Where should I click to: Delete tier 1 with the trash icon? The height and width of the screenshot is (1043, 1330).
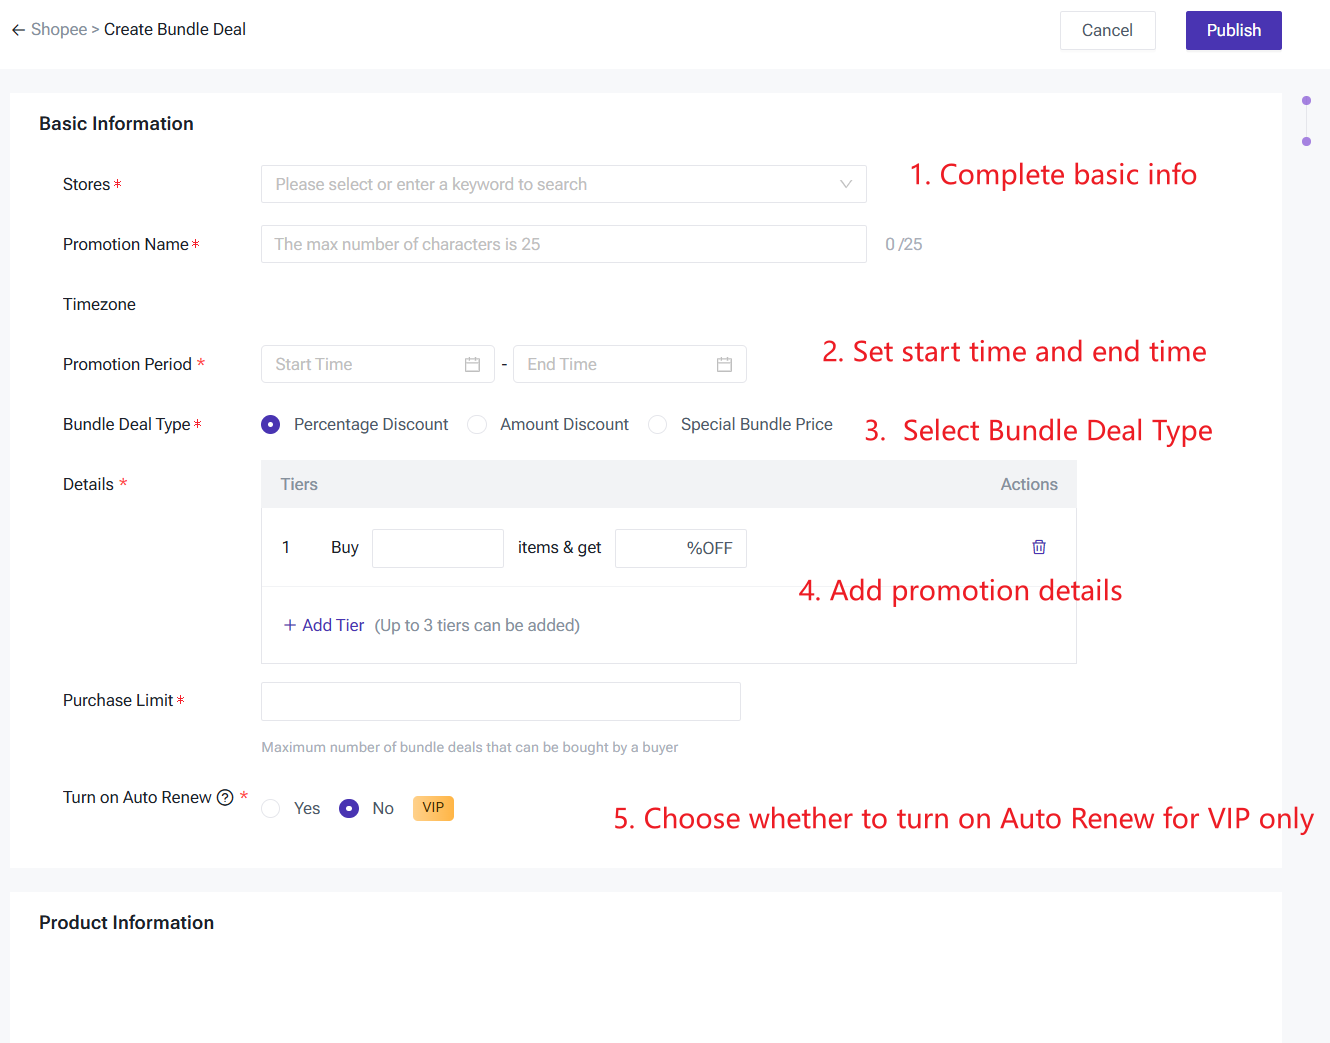point(1039,547)
